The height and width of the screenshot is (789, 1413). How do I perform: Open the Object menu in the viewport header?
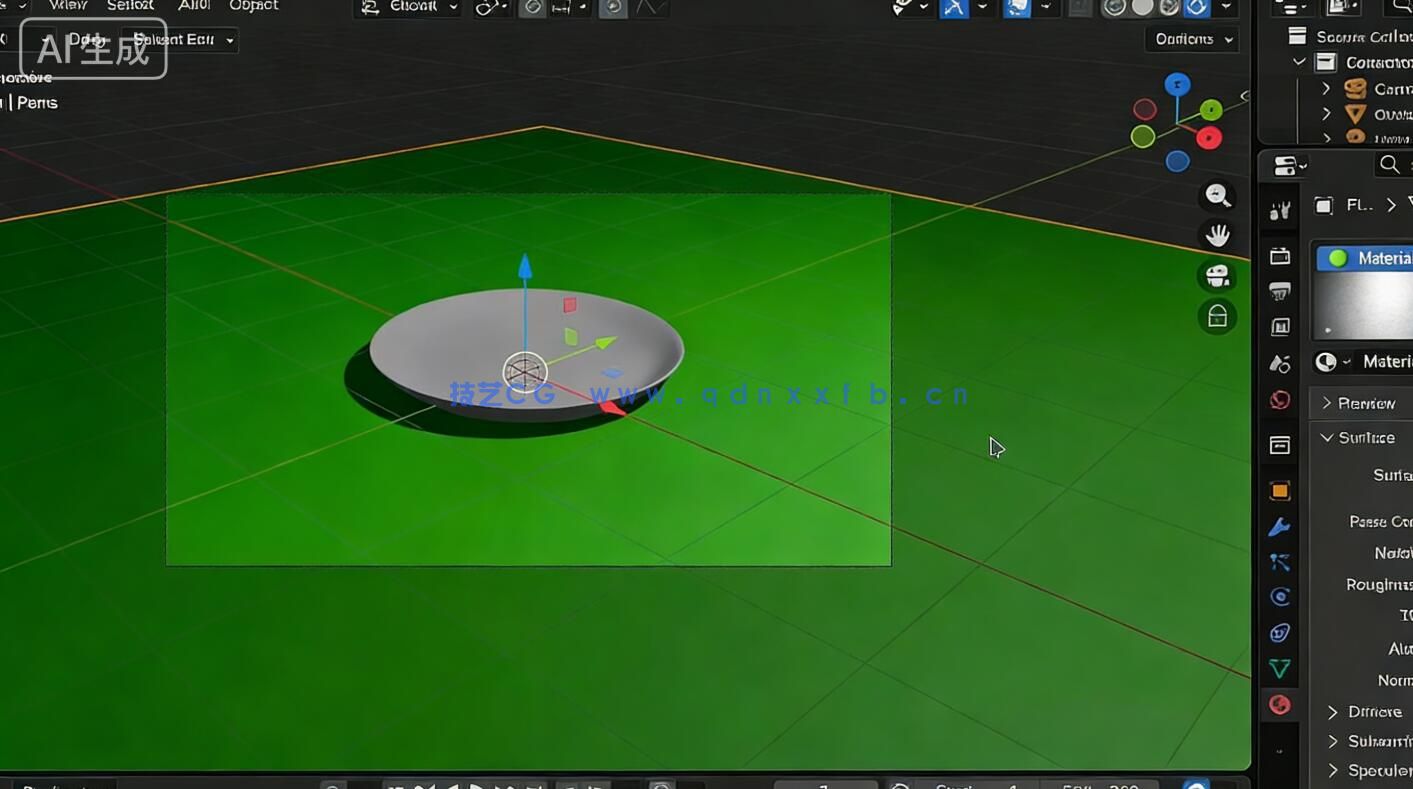click(253, 6)
